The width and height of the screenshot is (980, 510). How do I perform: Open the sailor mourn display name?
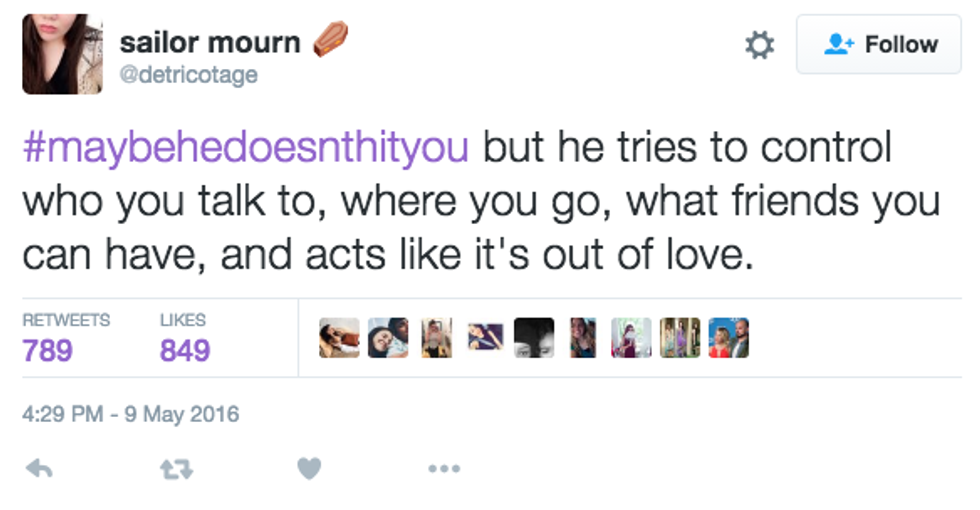(x=210, y=42)
